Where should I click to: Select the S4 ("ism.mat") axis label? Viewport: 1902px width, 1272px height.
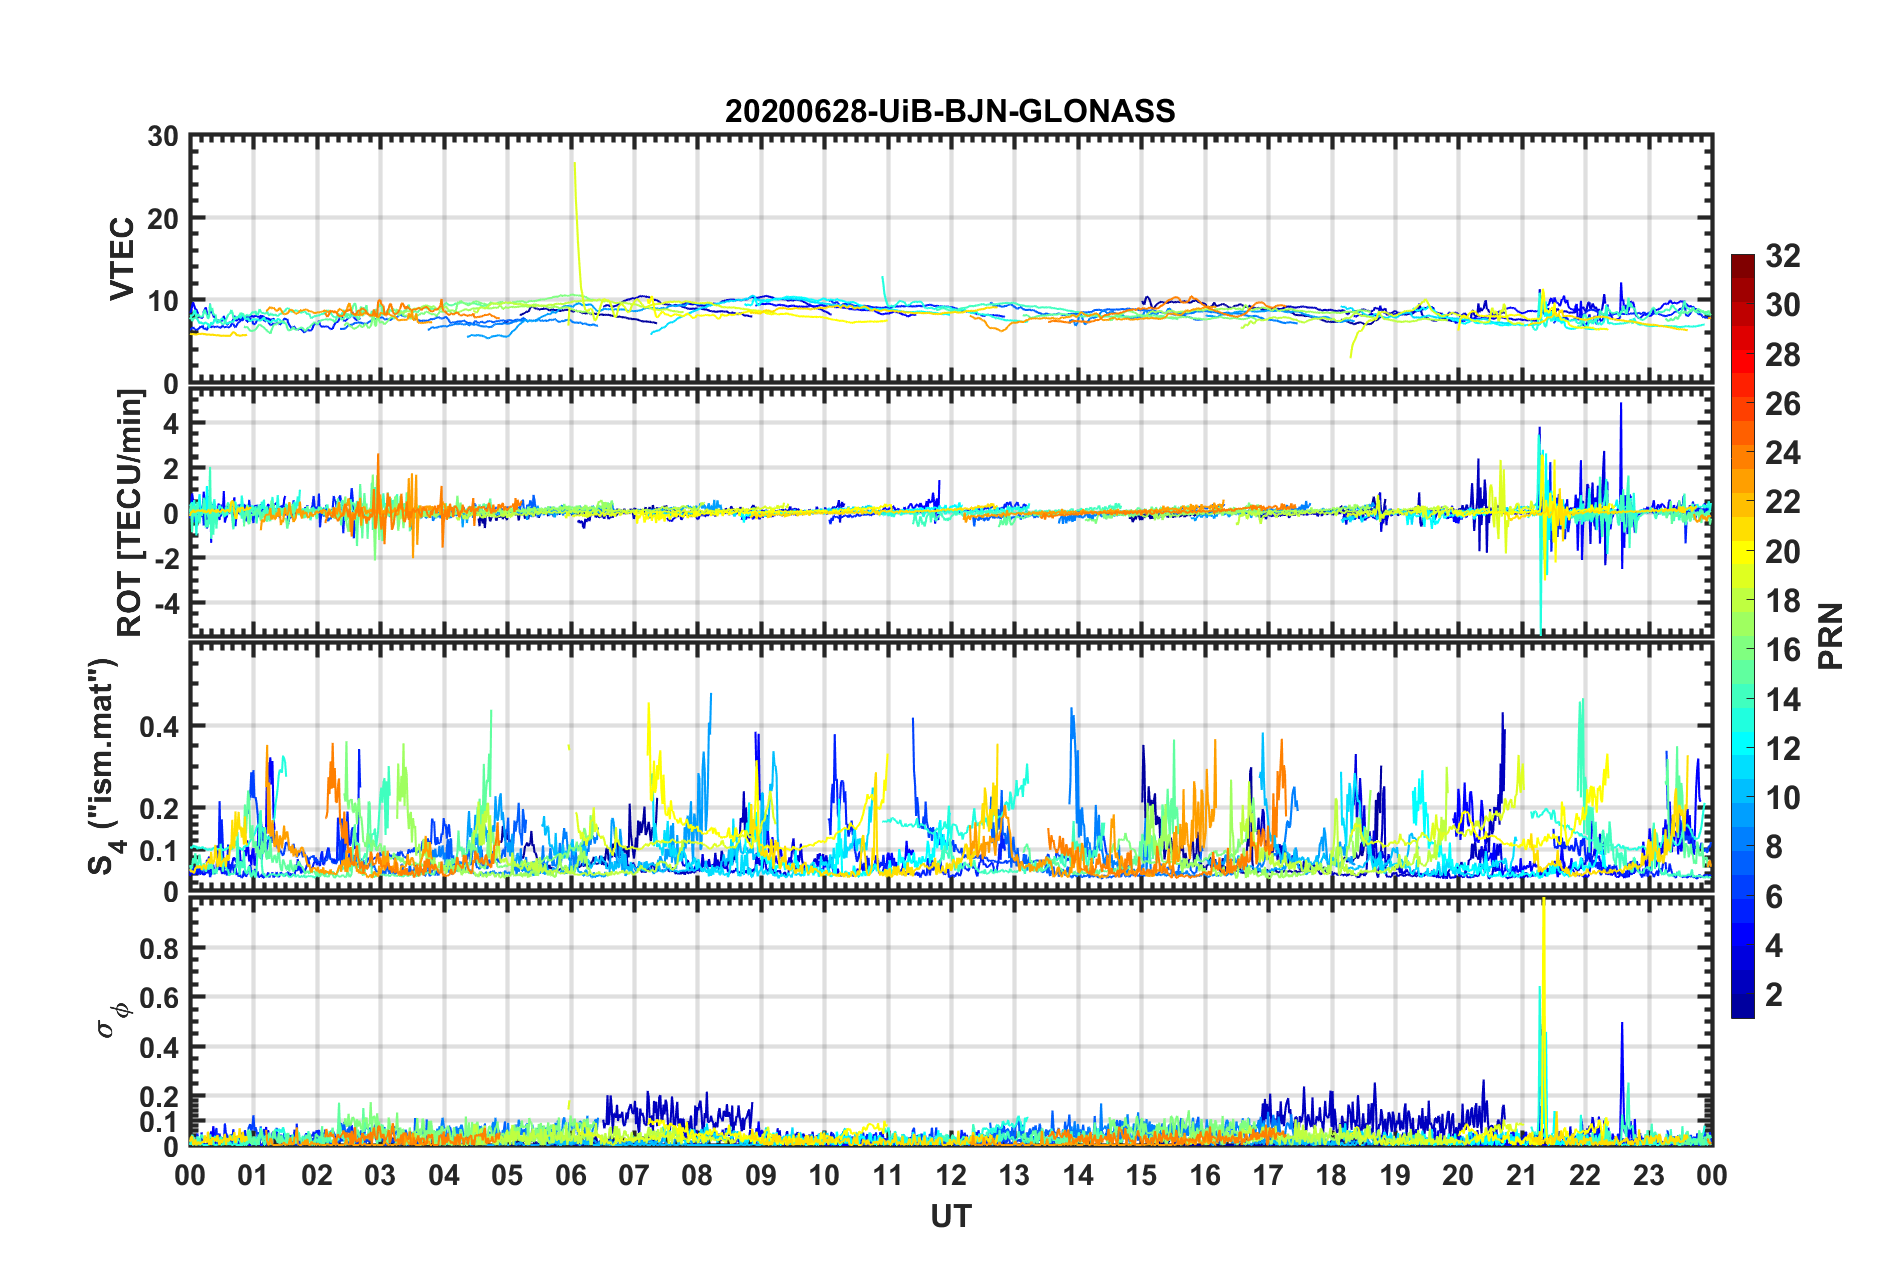(104, 766)
